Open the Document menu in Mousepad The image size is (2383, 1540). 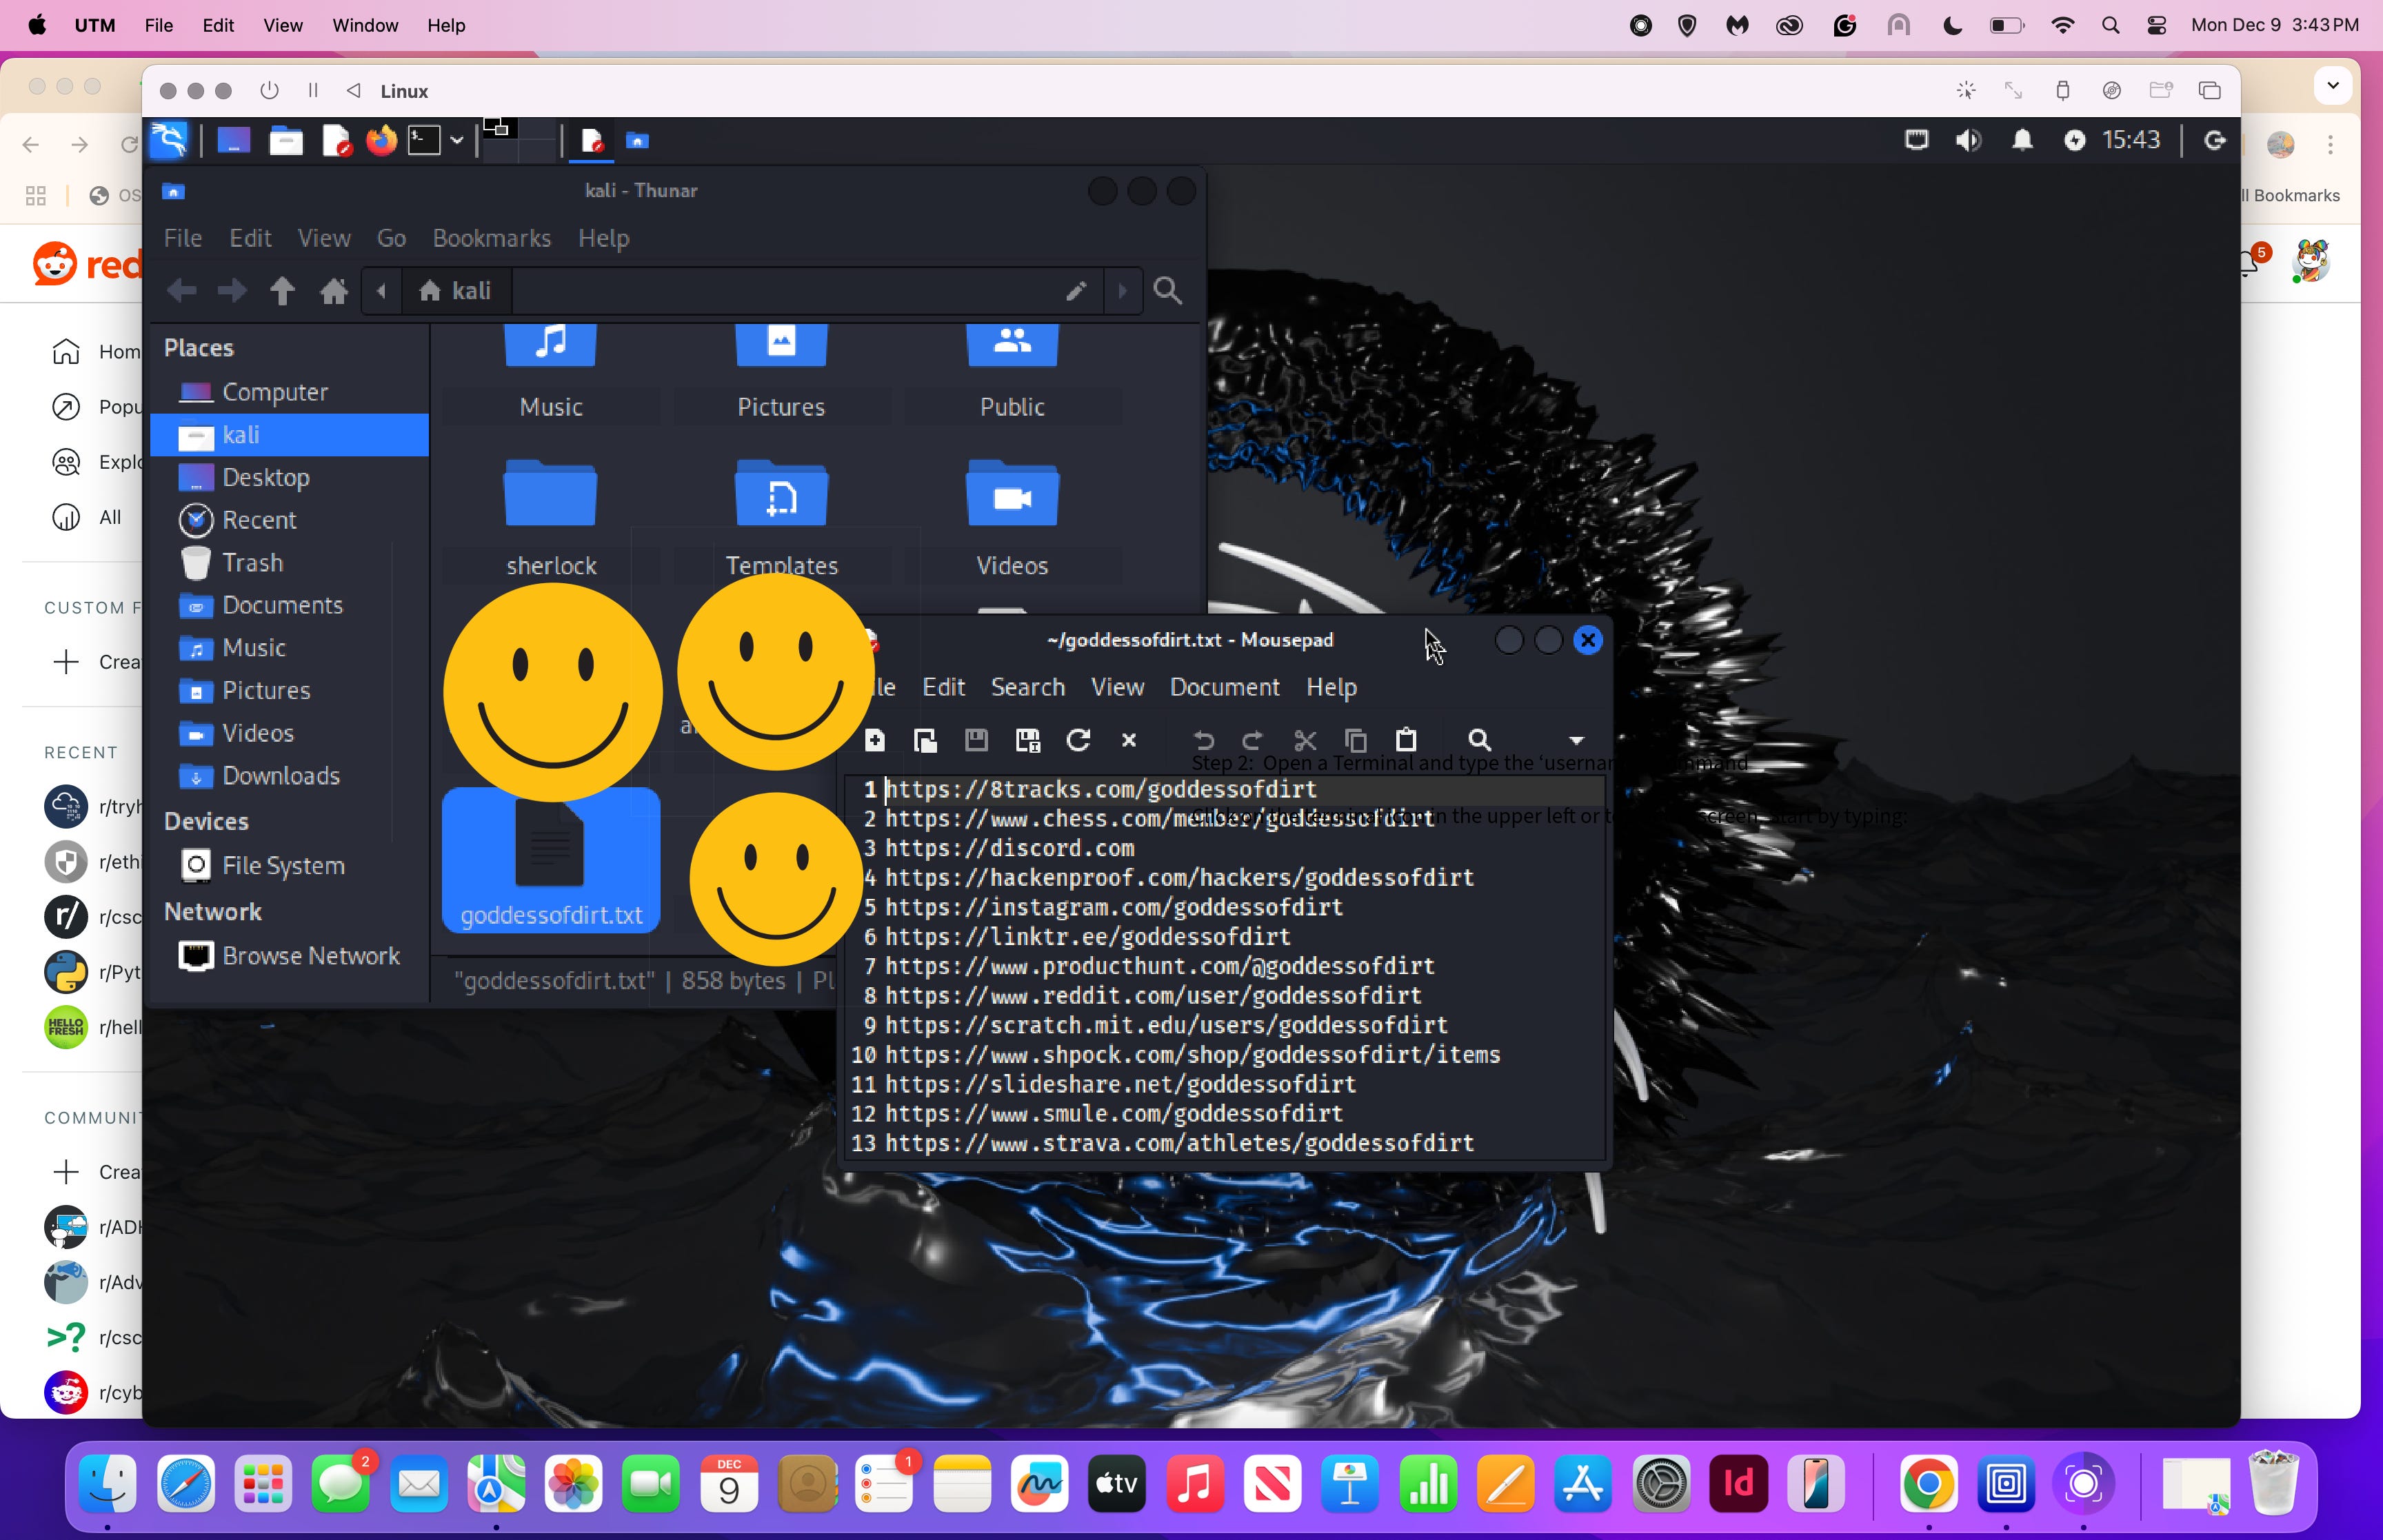1224,687
